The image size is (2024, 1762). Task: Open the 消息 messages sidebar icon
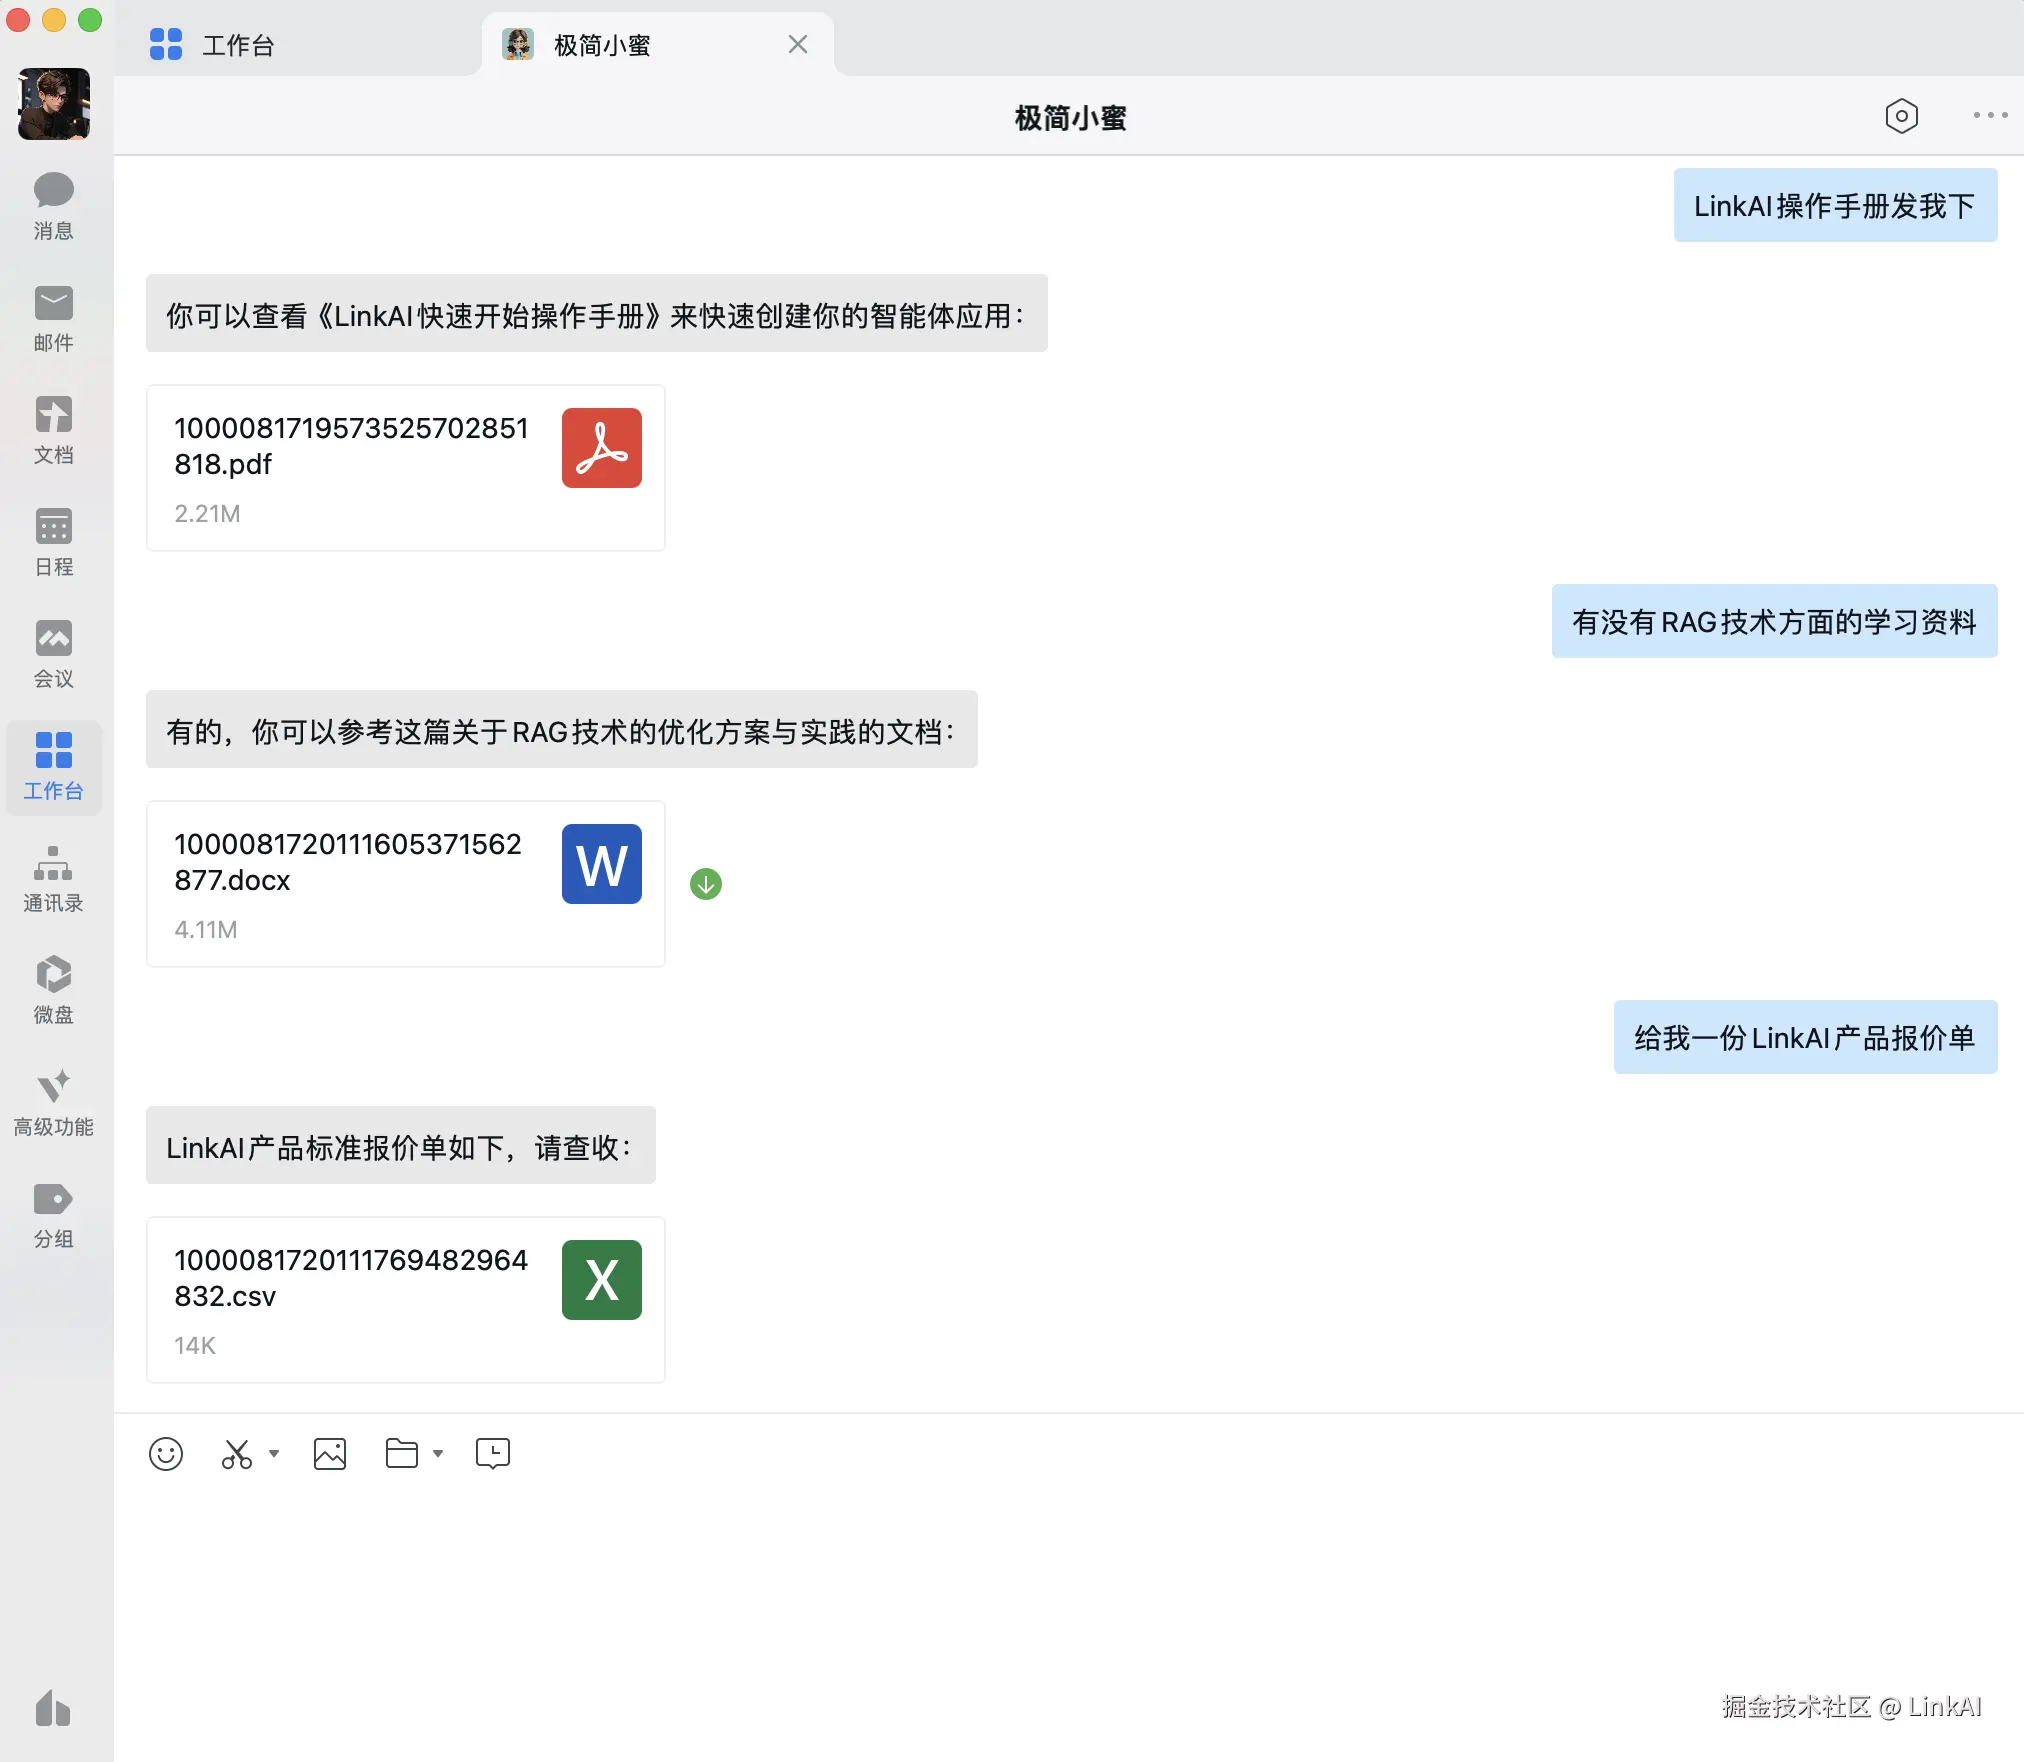pos(54,206)
